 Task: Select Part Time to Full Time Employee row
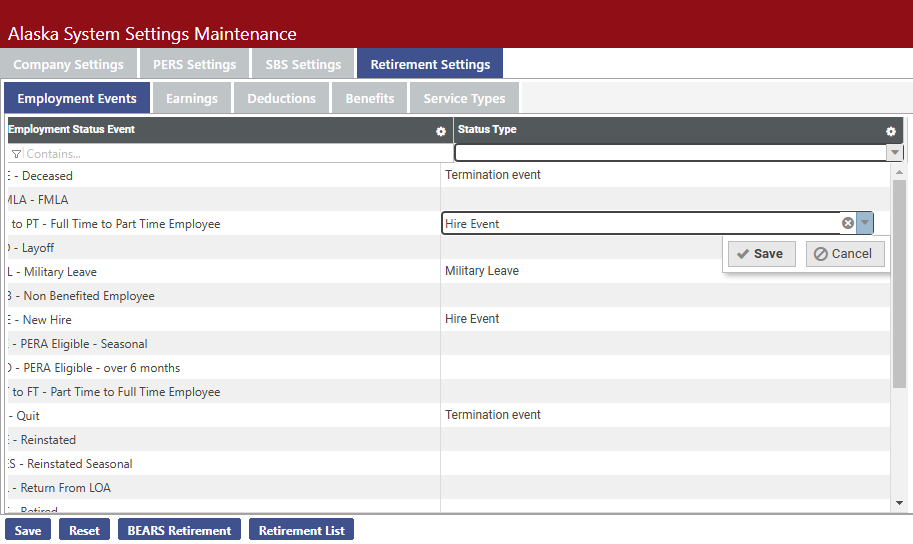[x=448, y=391]
